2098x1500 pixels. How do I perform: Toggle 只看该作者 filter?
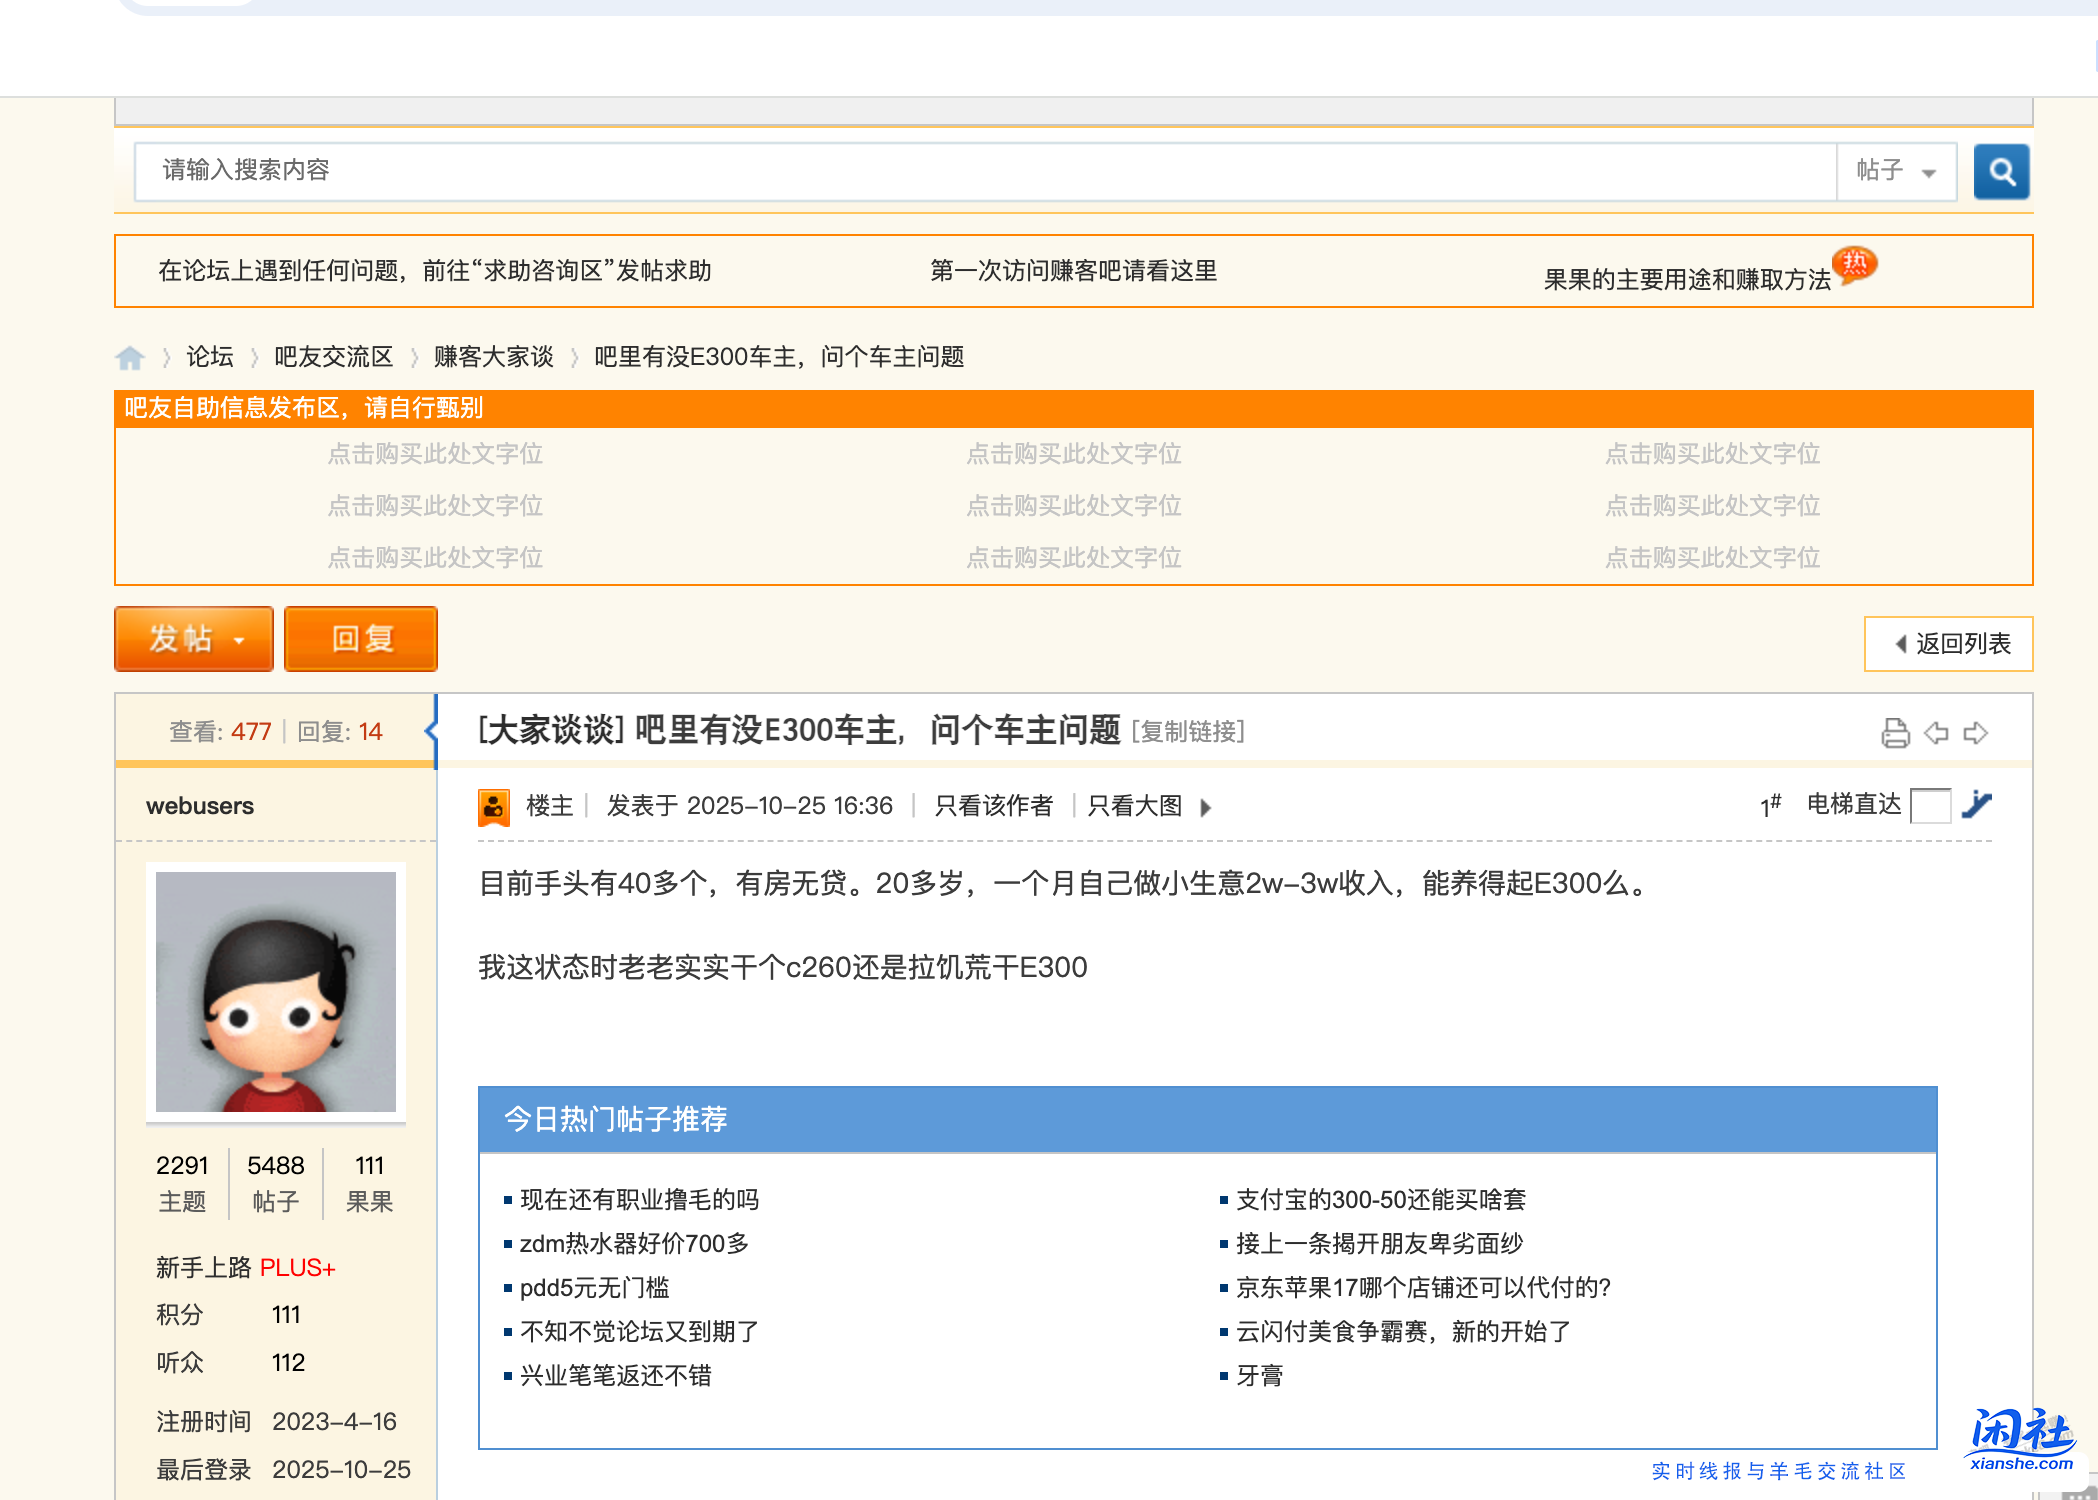point(994,805)
